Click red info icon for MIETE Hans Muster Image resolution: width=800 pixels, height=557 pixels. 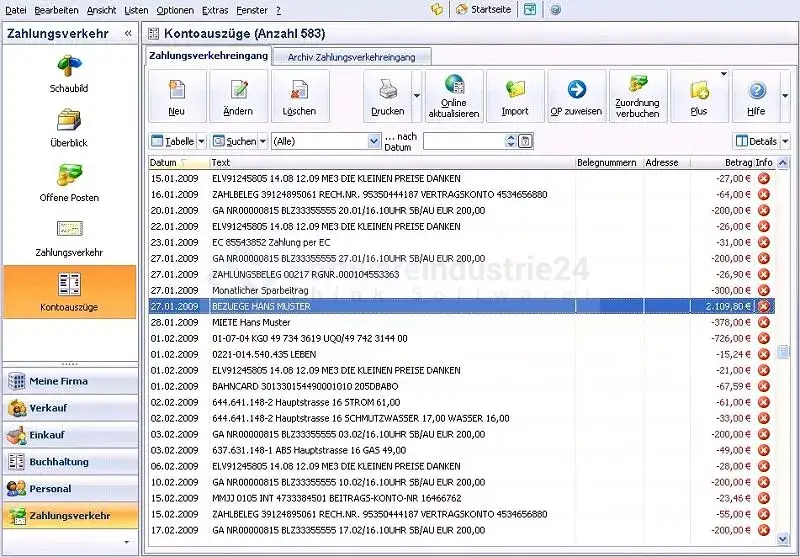coord(764,323)
